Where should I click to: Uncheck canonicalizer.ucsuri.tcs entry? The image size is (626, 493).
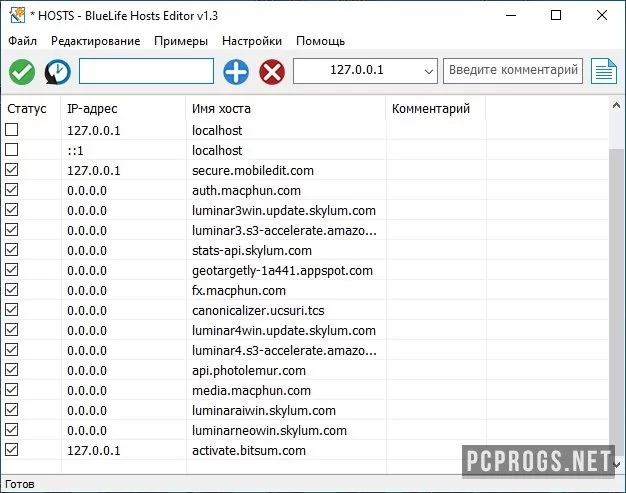[12, 309]
